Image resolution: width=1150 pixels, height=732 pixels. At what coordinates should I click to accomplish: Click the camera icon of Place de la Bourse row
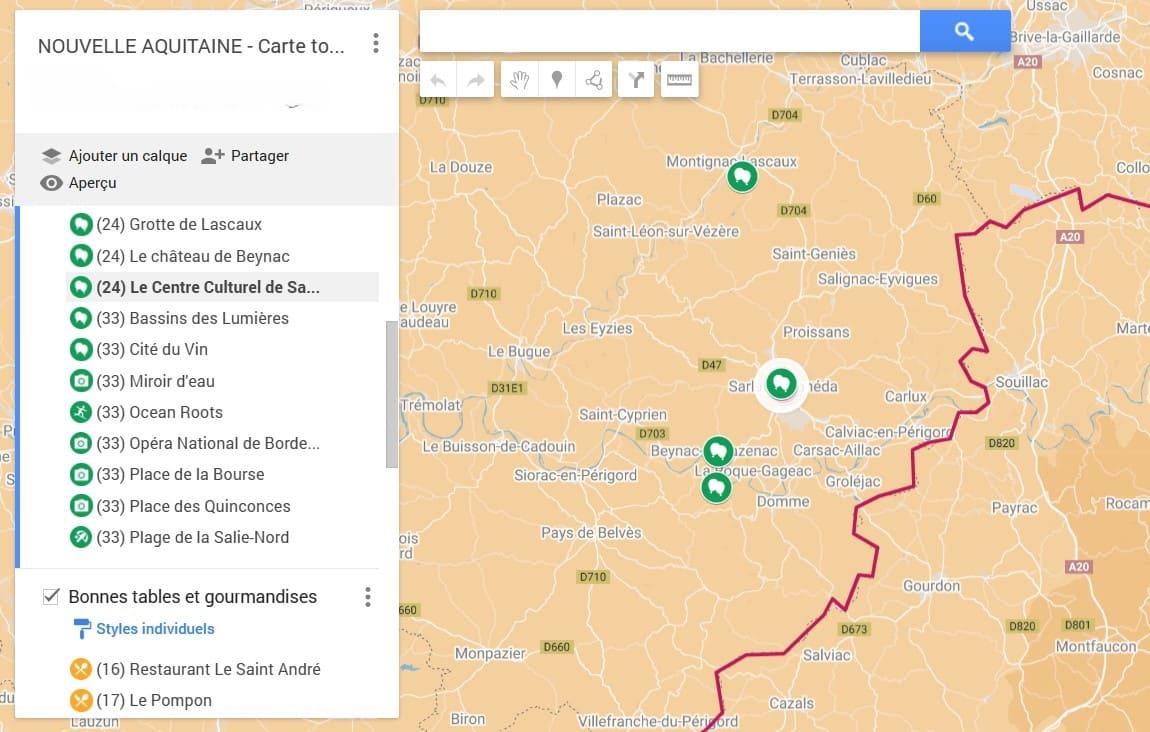click(81, 475)
